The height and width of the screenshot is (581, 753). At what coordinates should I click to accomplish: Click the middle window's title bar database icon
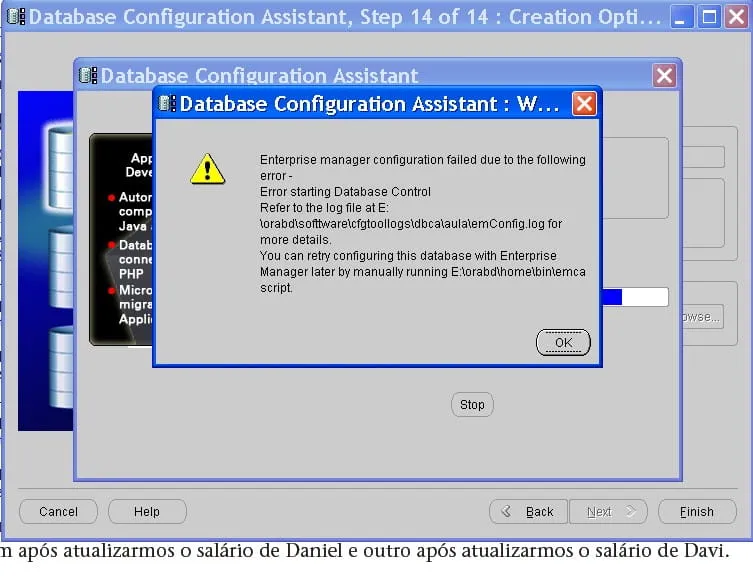[88, 75]
